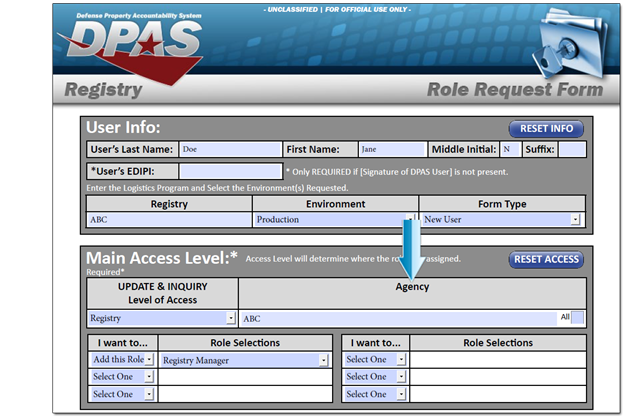
Task: Open the first Select One dropdown in right table
Action: [x=375, y=359]
